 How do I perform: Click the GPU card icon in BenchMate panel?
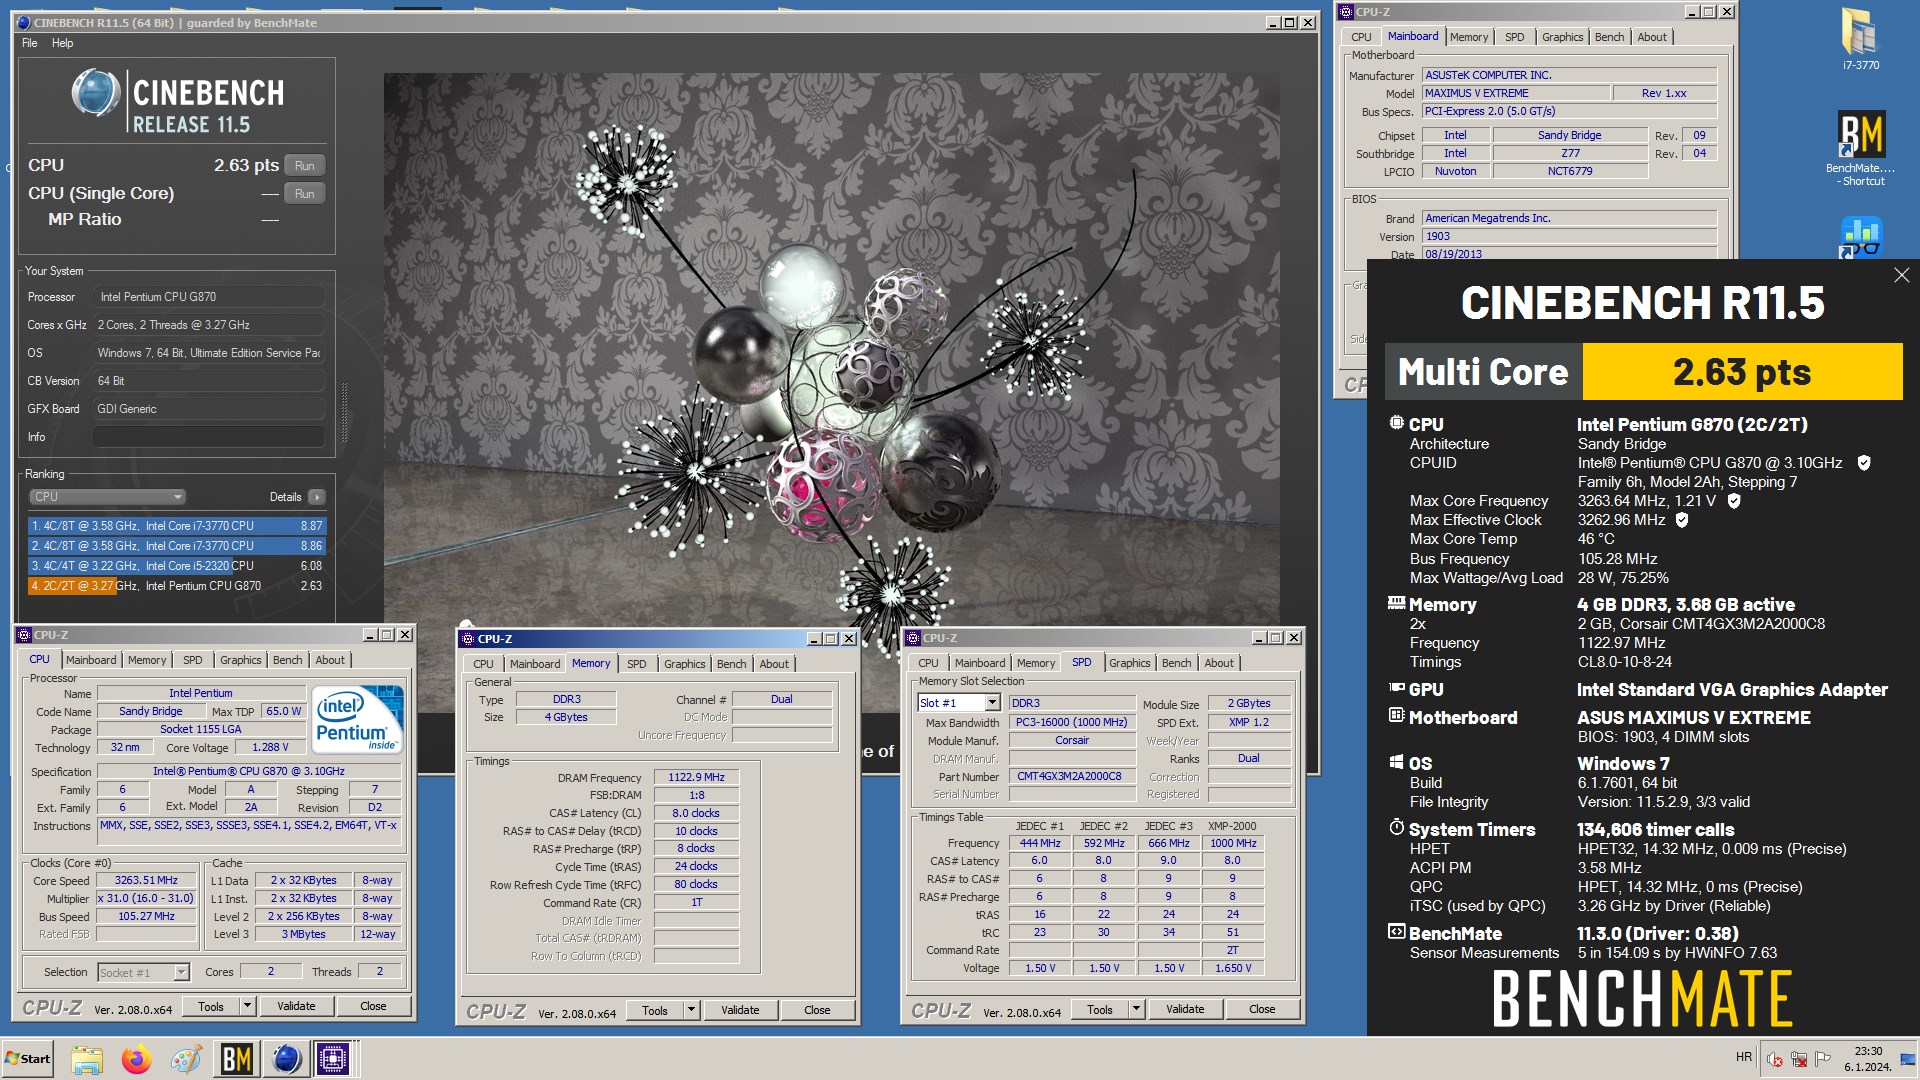coord(1396,688)
